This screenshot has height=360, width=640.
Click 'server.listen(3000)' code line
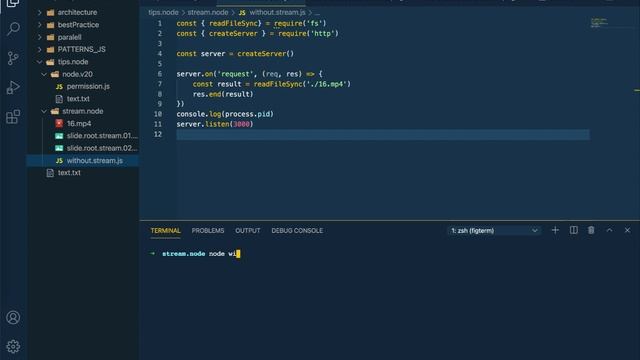pyautogui.click(x=215, y=124)
